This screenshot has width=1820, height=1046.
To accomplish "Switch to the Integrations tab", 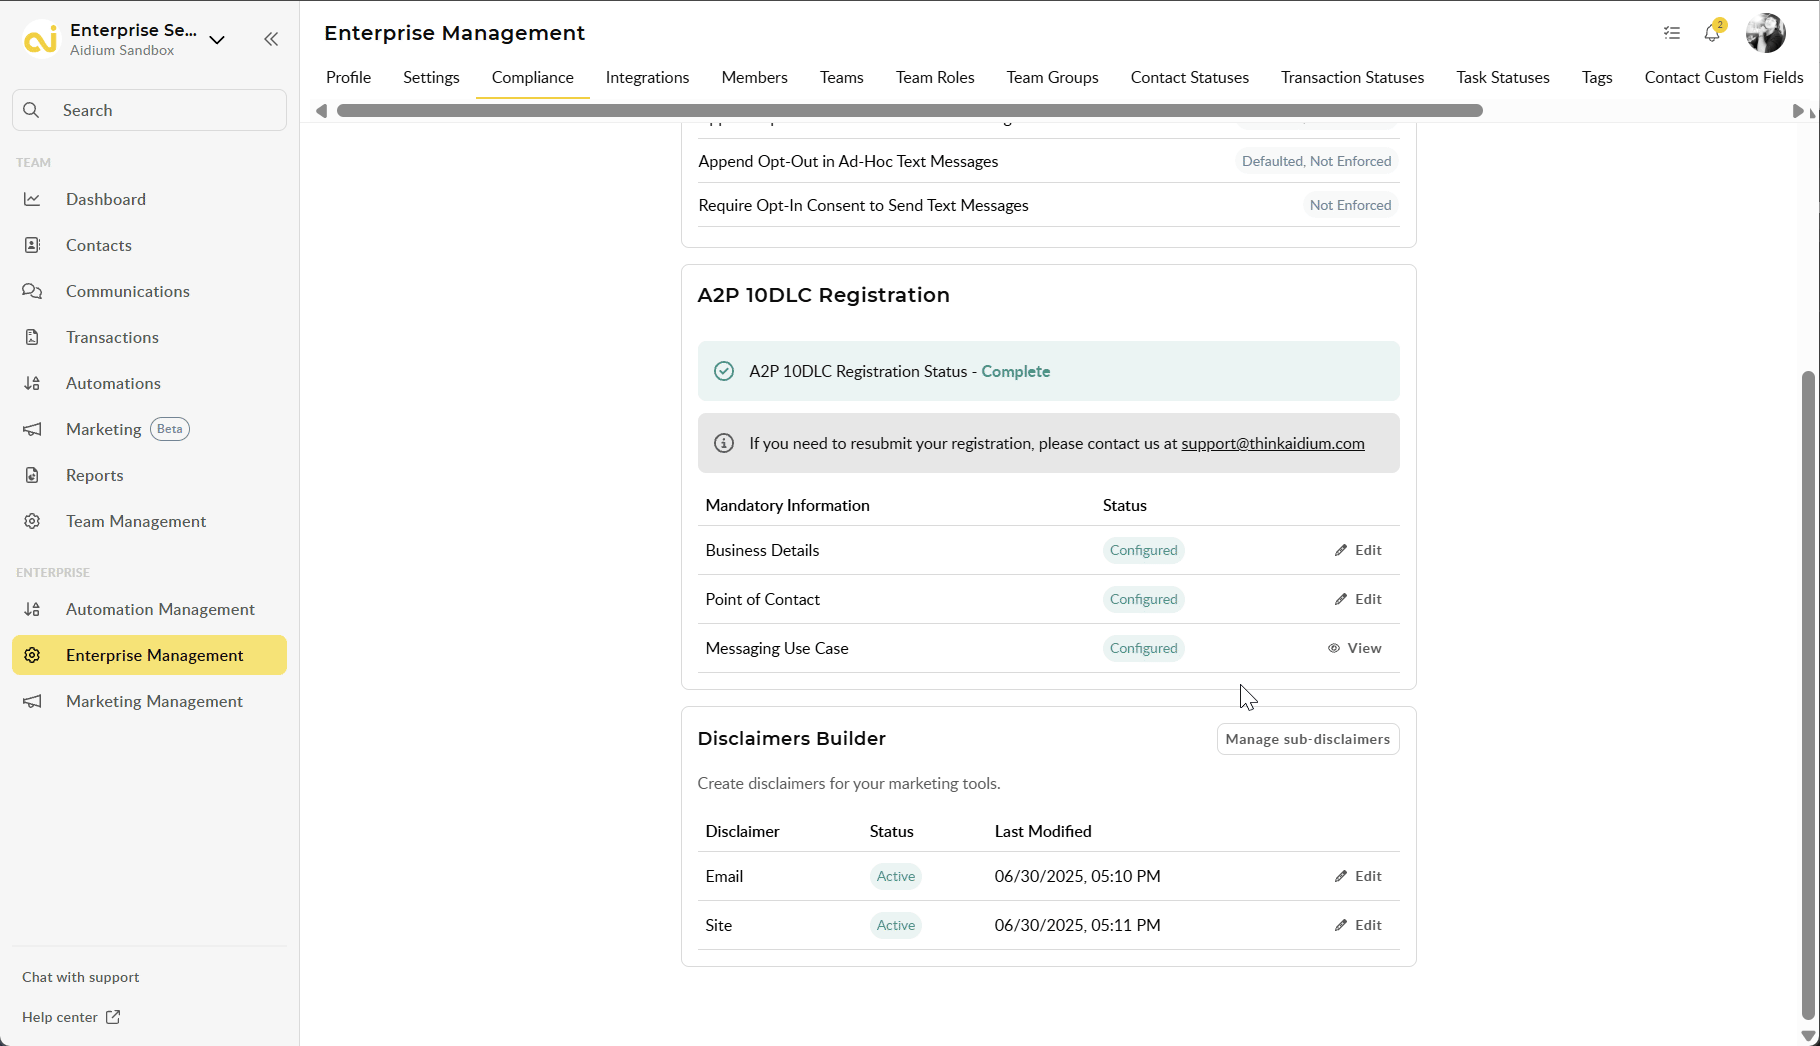I will (647, 77).
